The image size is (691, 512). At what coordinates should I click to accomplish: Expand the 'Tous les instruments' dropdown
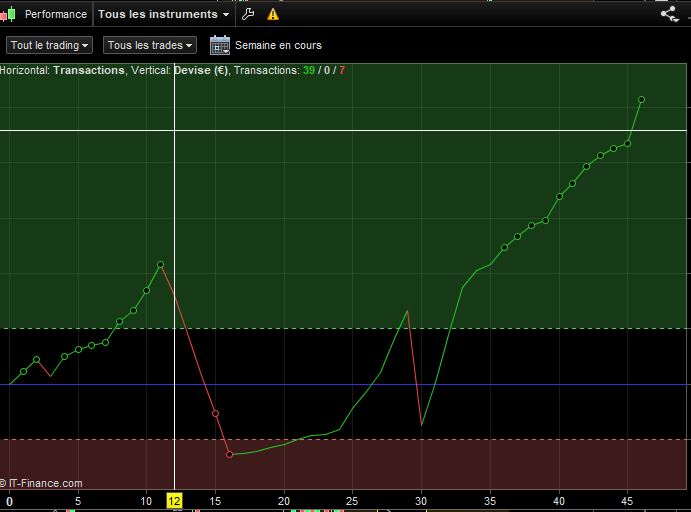163,14
